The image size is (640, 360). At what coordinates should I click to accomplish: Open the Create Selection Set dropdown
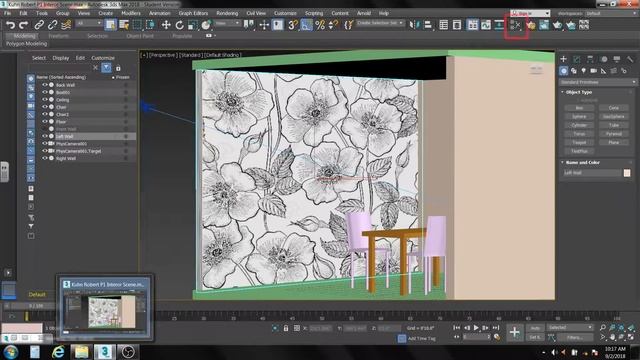[380, 23]
